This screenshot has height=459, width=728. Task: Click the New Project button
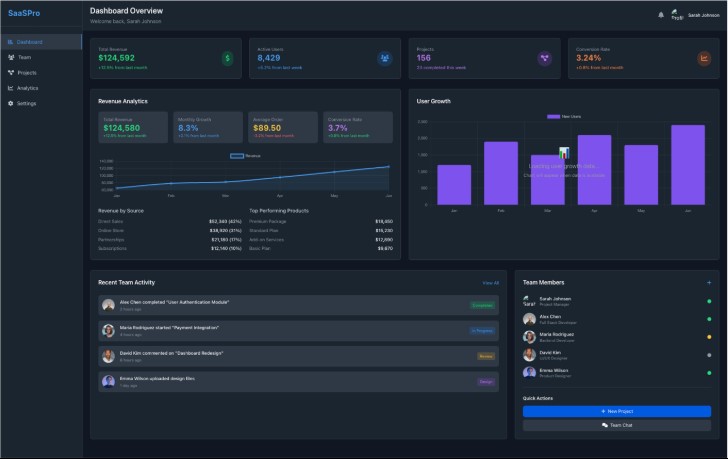[x=617, y=411]
